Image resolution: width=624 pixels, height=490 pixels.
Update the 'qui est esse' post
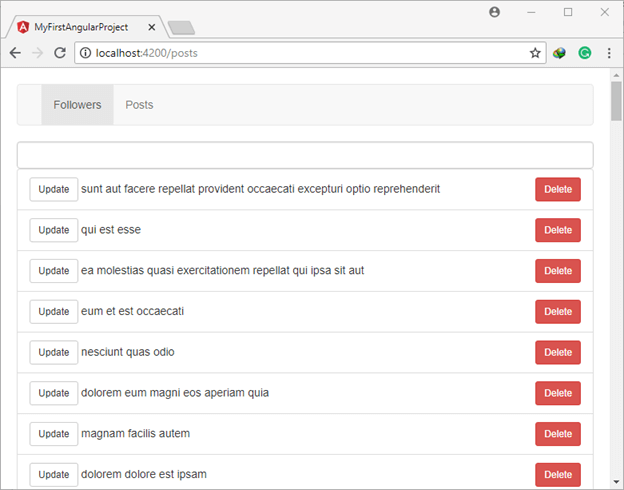pos(54,230)
